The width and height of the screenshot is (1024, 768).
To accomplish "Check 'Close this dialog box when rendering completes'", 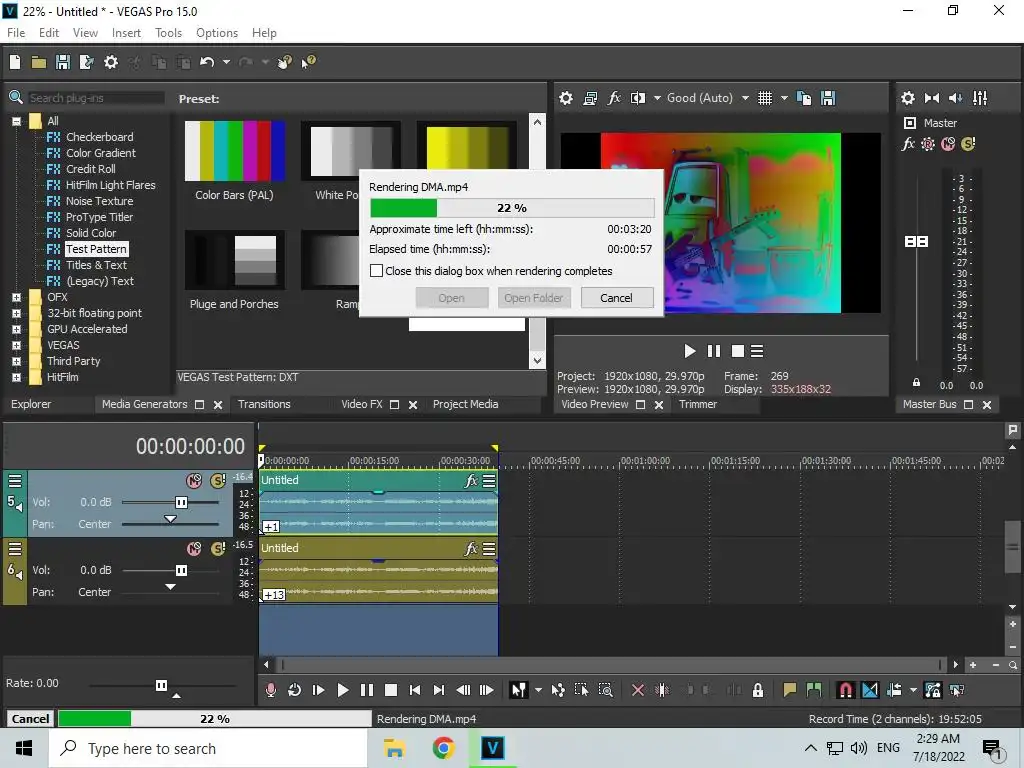I will (x=377, y=271).
